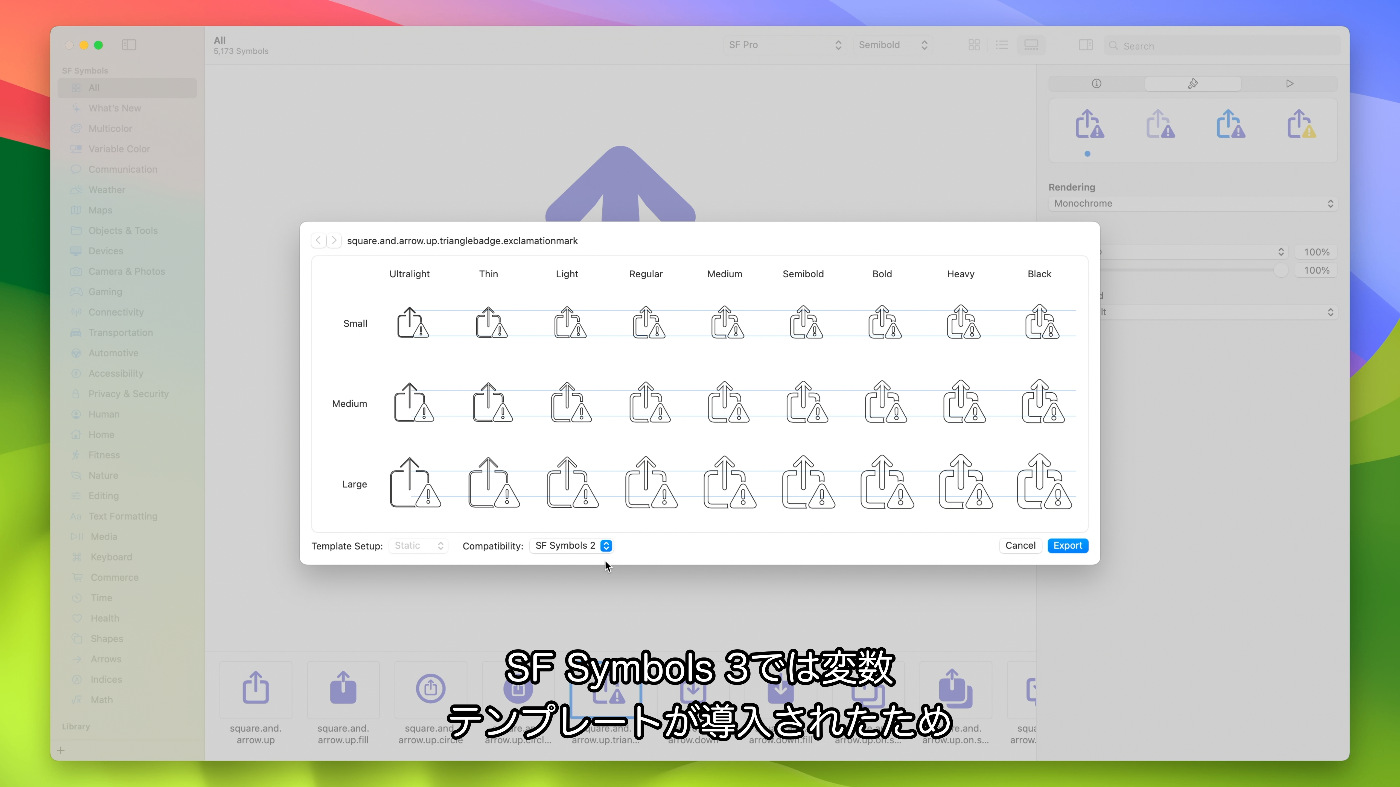Open the Devices category
The image size is (1400, 787).
coord(127,251)
